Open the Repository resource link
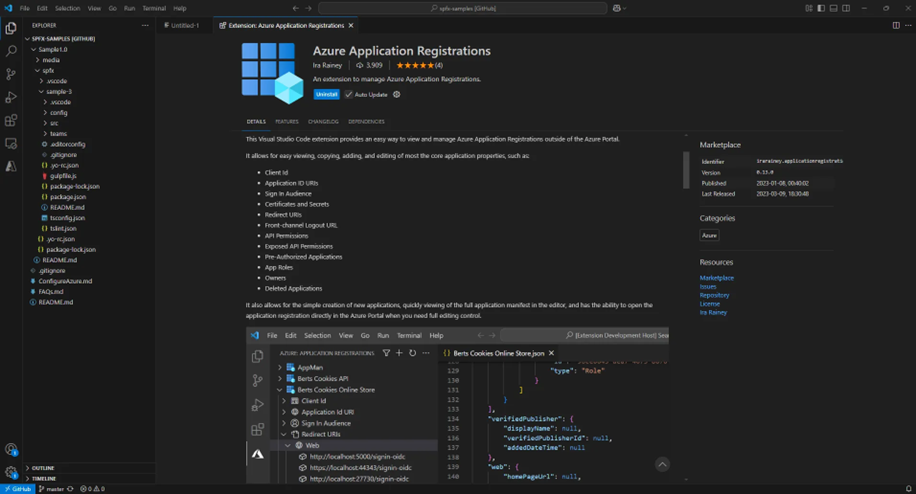Screen dimensions: 916x494 pos(714,295)
